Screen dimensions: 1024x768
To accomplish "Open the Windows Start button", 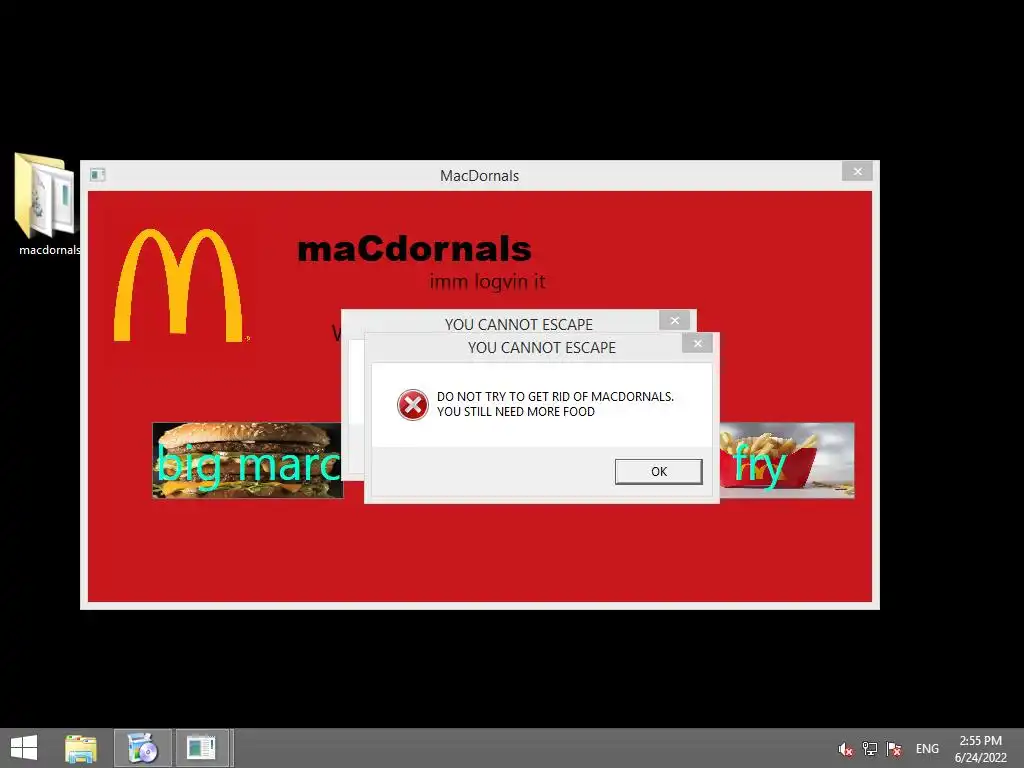I will click(x=24, y=748).
